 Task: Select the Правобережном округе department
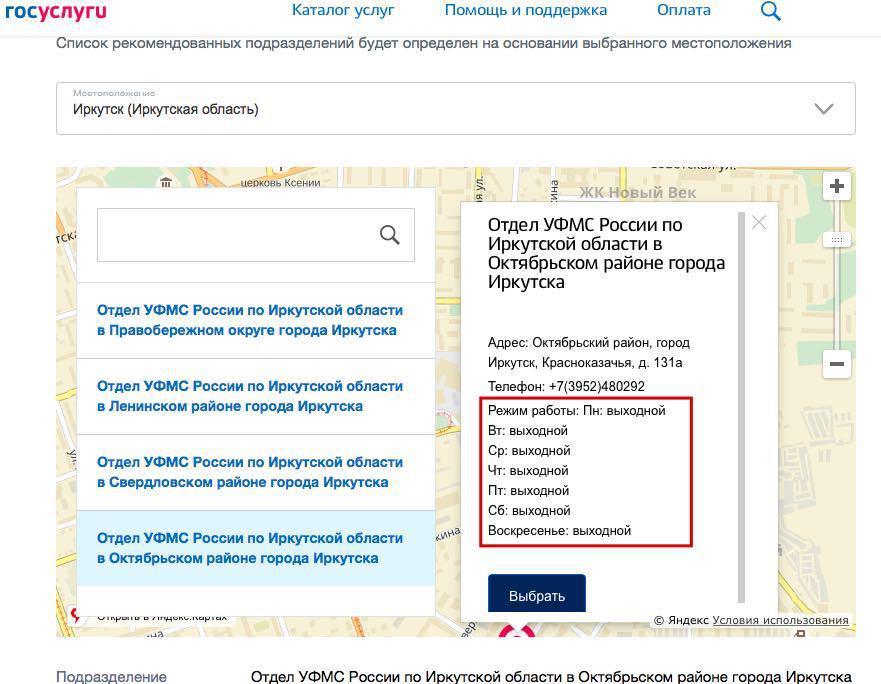coord(250,321)
